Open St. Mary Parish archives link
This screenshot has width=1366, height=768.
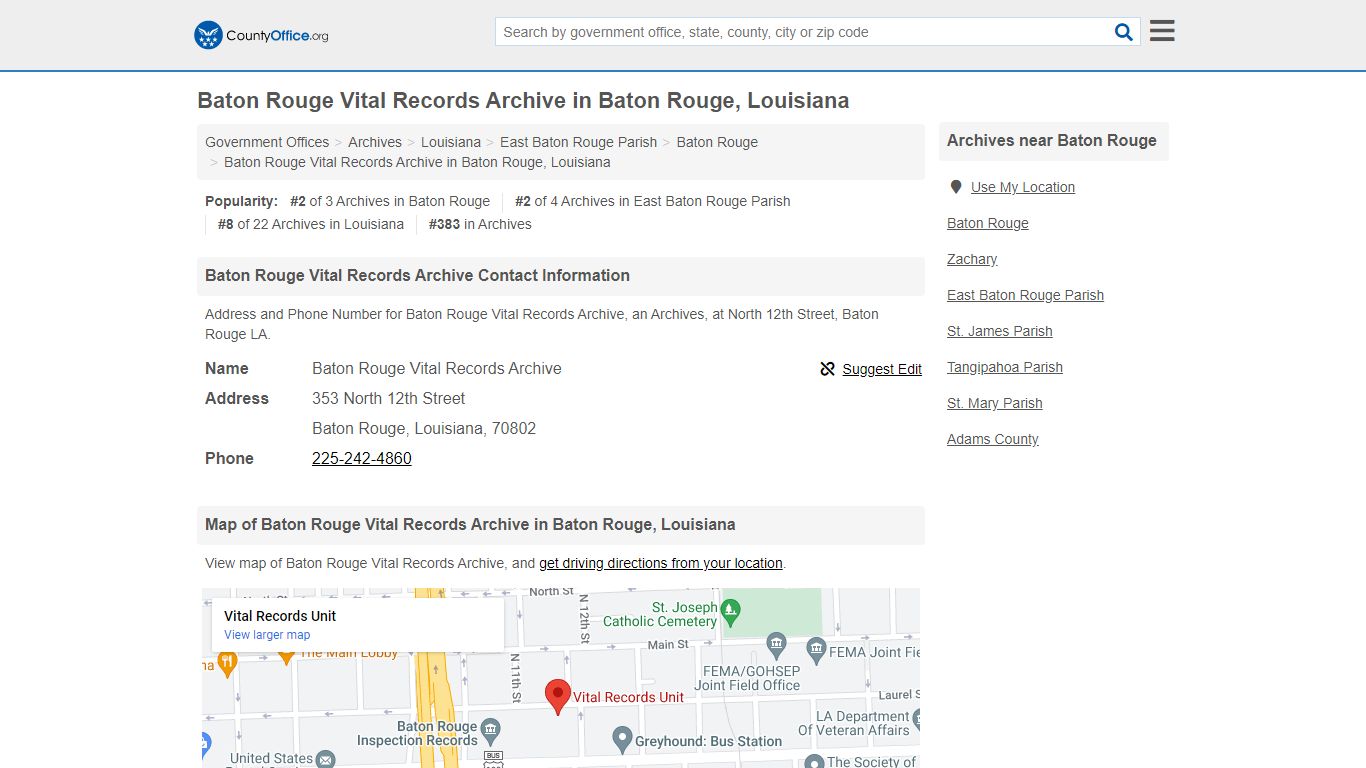995,403
